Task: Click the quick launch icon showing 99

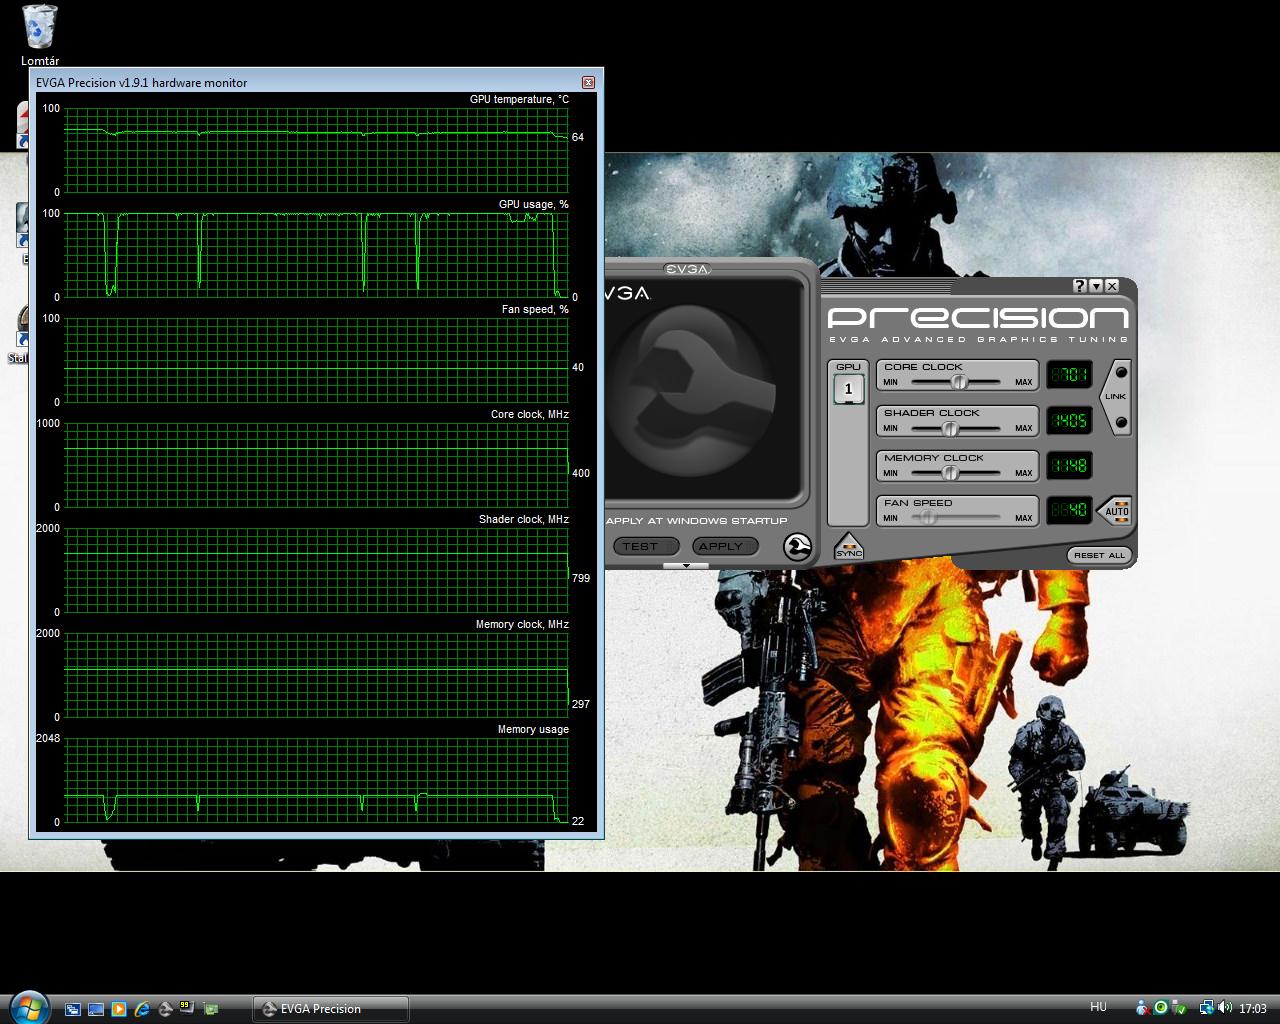Action: click(x=188, y=1008)
